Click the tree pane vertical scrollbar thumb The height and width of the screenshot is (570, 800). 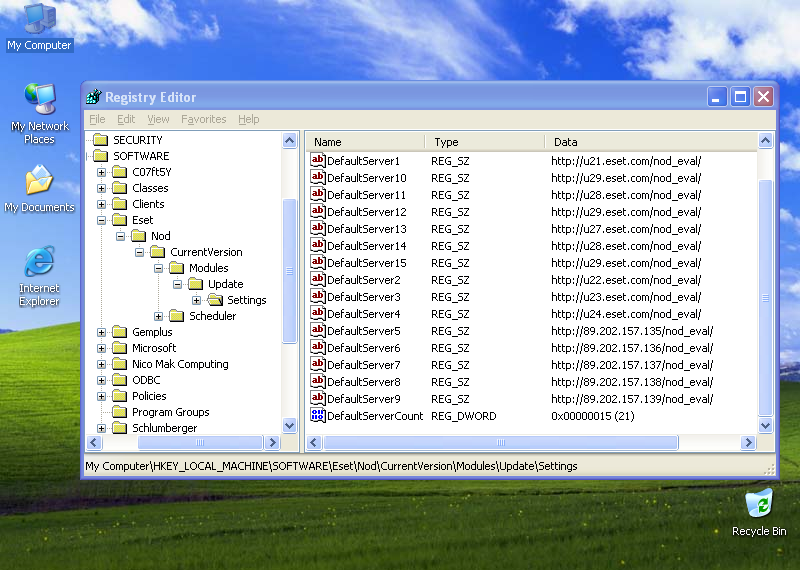pos(289,271)
